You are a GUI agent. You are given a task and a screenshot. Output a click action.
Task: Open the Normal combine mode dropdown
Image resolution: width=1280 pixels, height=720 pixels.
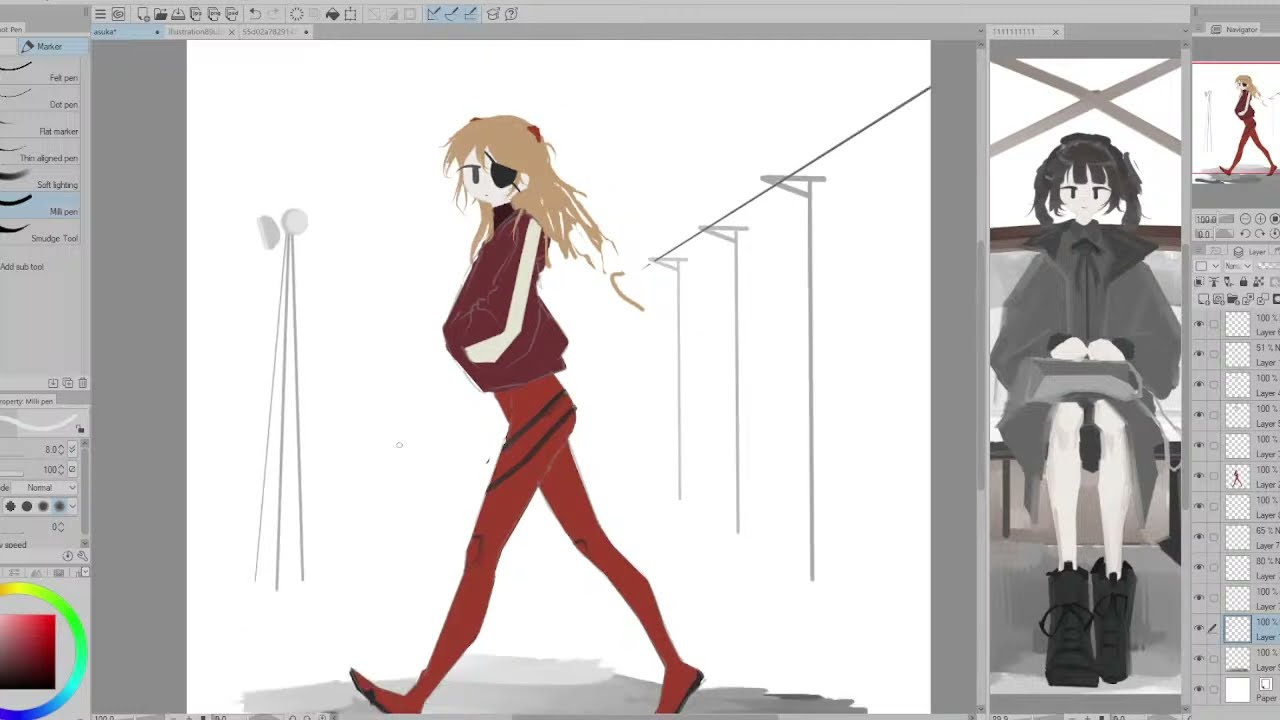44,487
